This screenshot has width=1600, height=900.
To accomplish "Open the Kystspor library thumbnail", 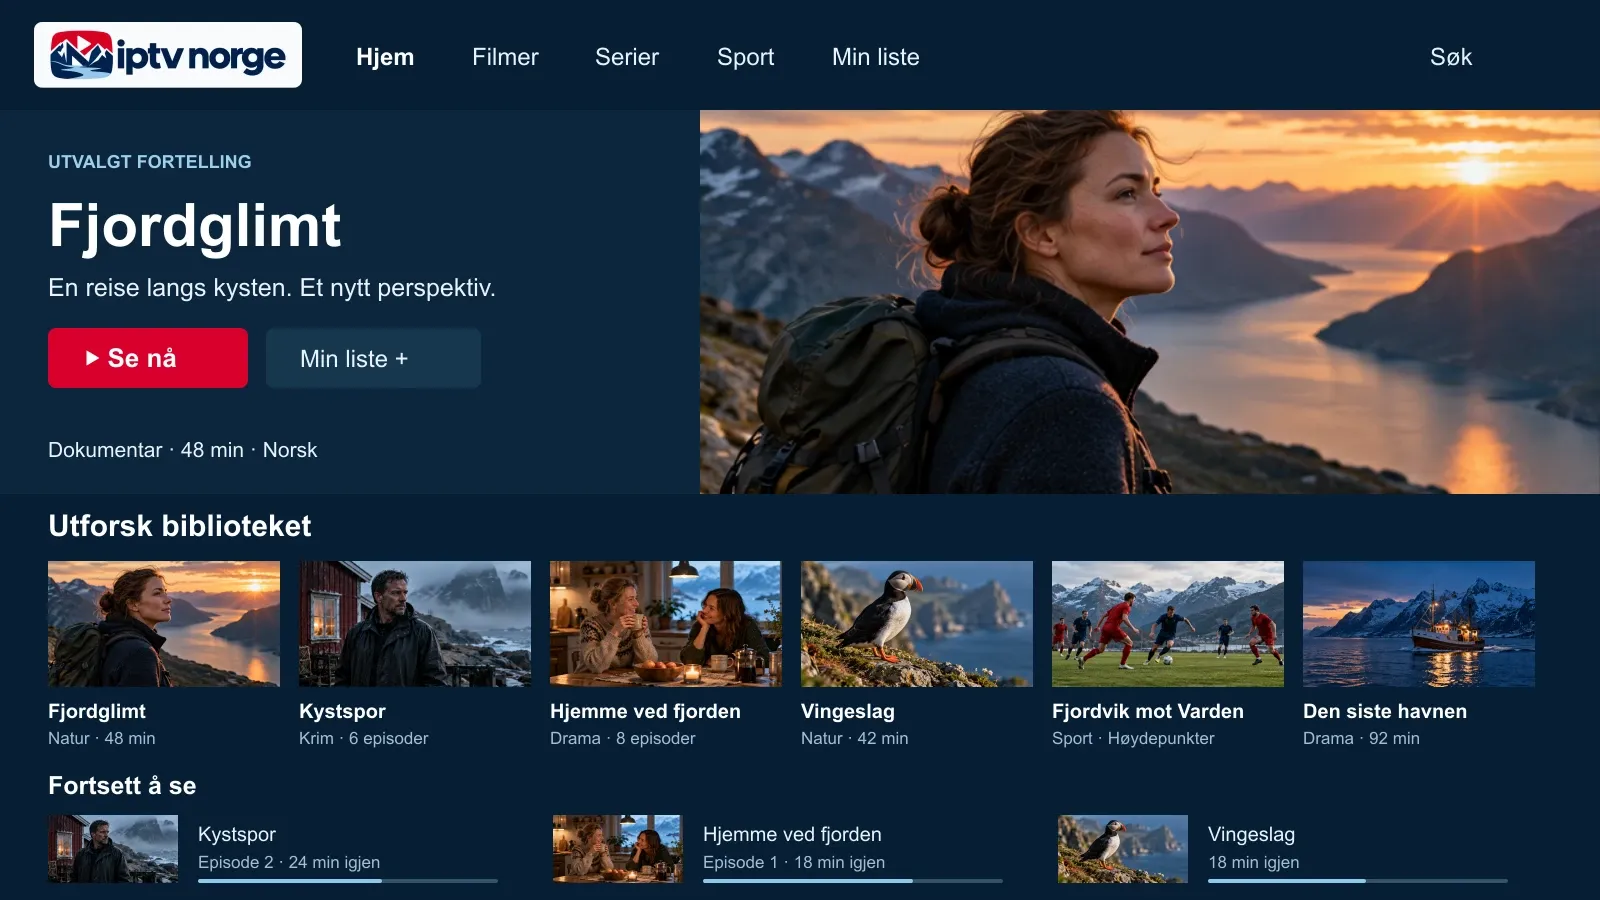I will click(415, 624).
